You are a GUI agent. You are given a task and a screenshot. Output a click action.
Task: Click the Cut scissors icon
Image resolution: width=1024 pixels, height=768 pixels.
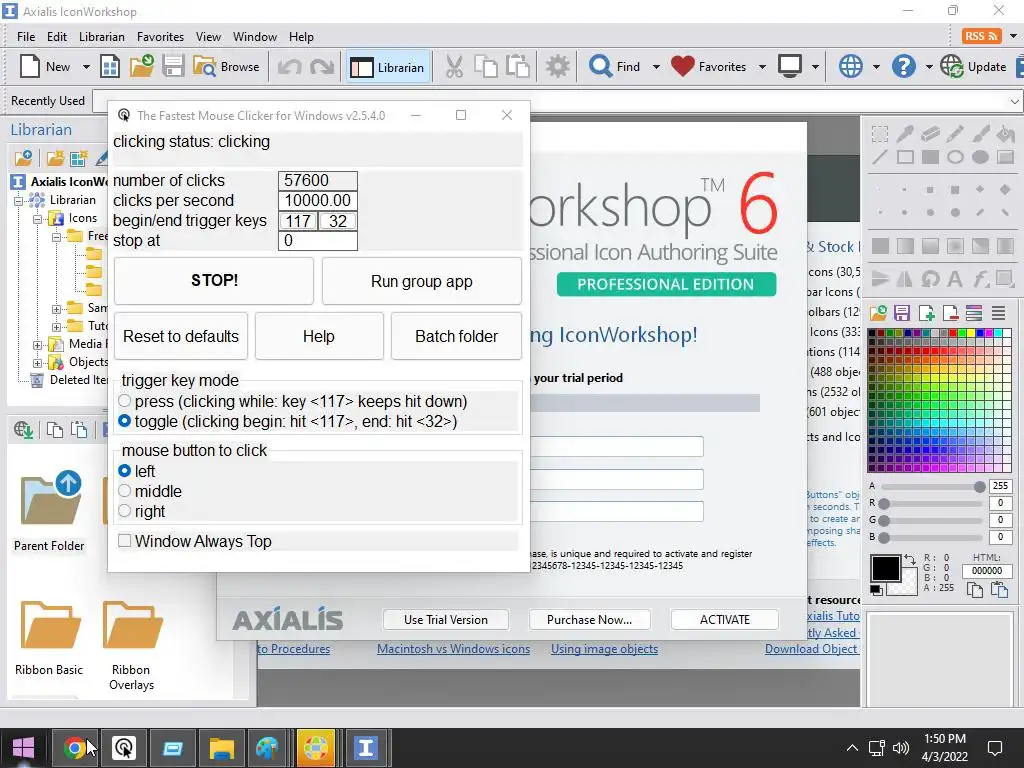454,67
